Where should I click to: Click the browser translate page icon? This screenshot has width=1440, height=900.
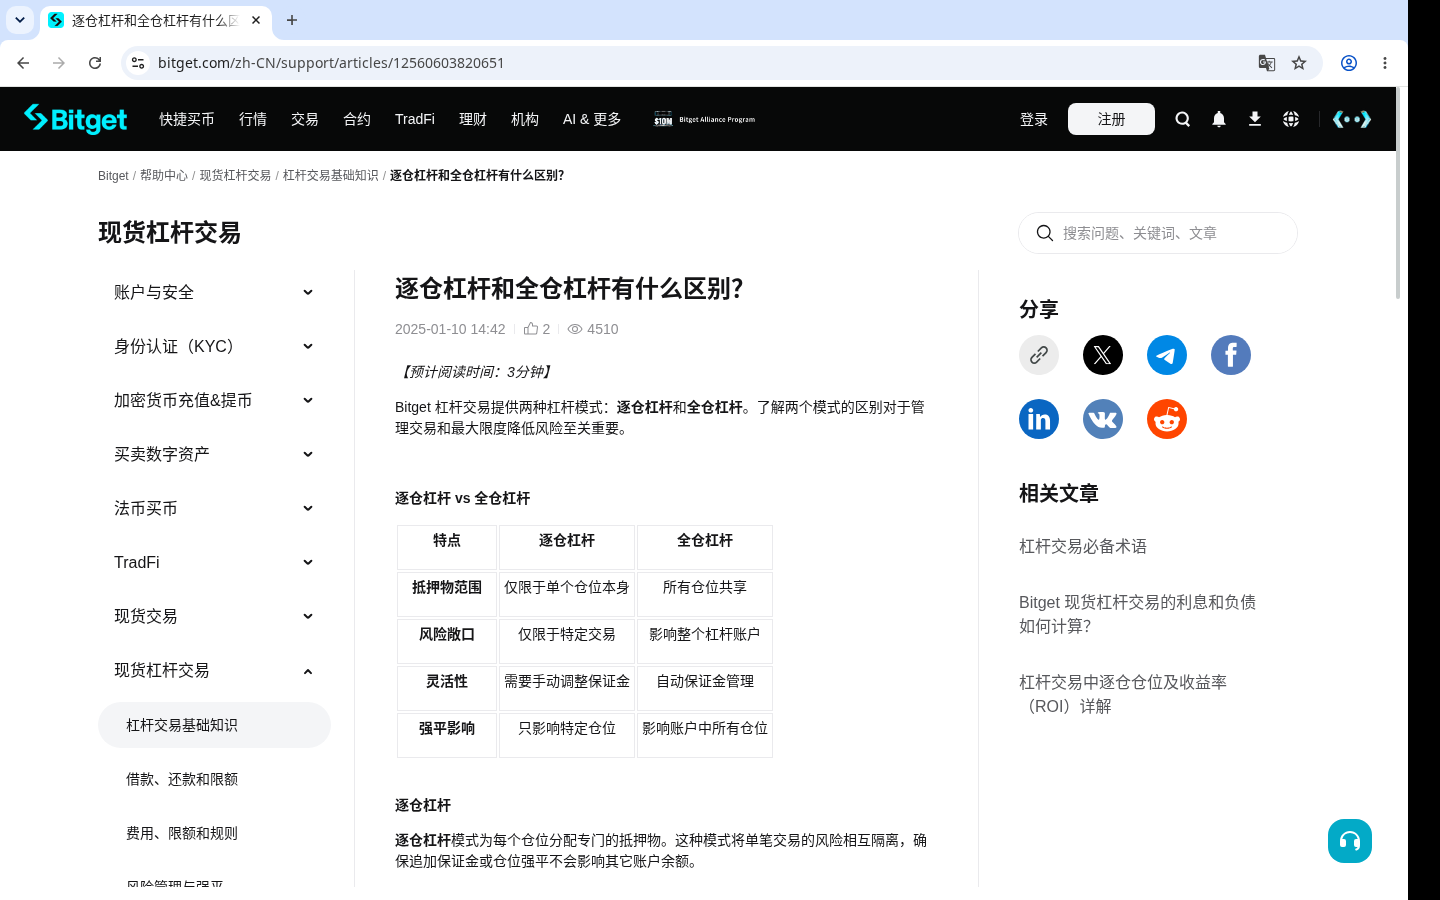point(1267,63)
